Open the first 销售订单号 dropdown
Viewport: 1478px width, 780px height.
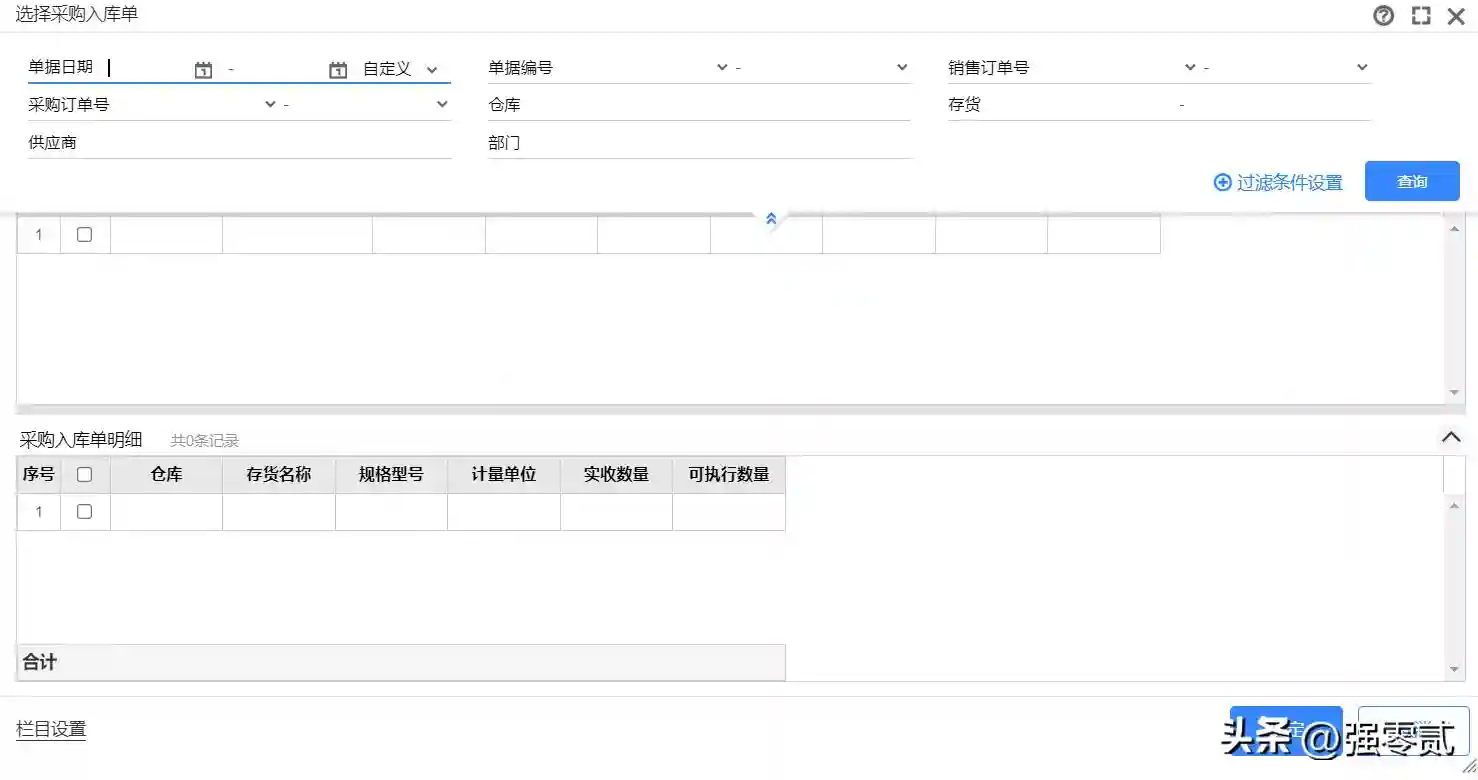point(1190,68)
